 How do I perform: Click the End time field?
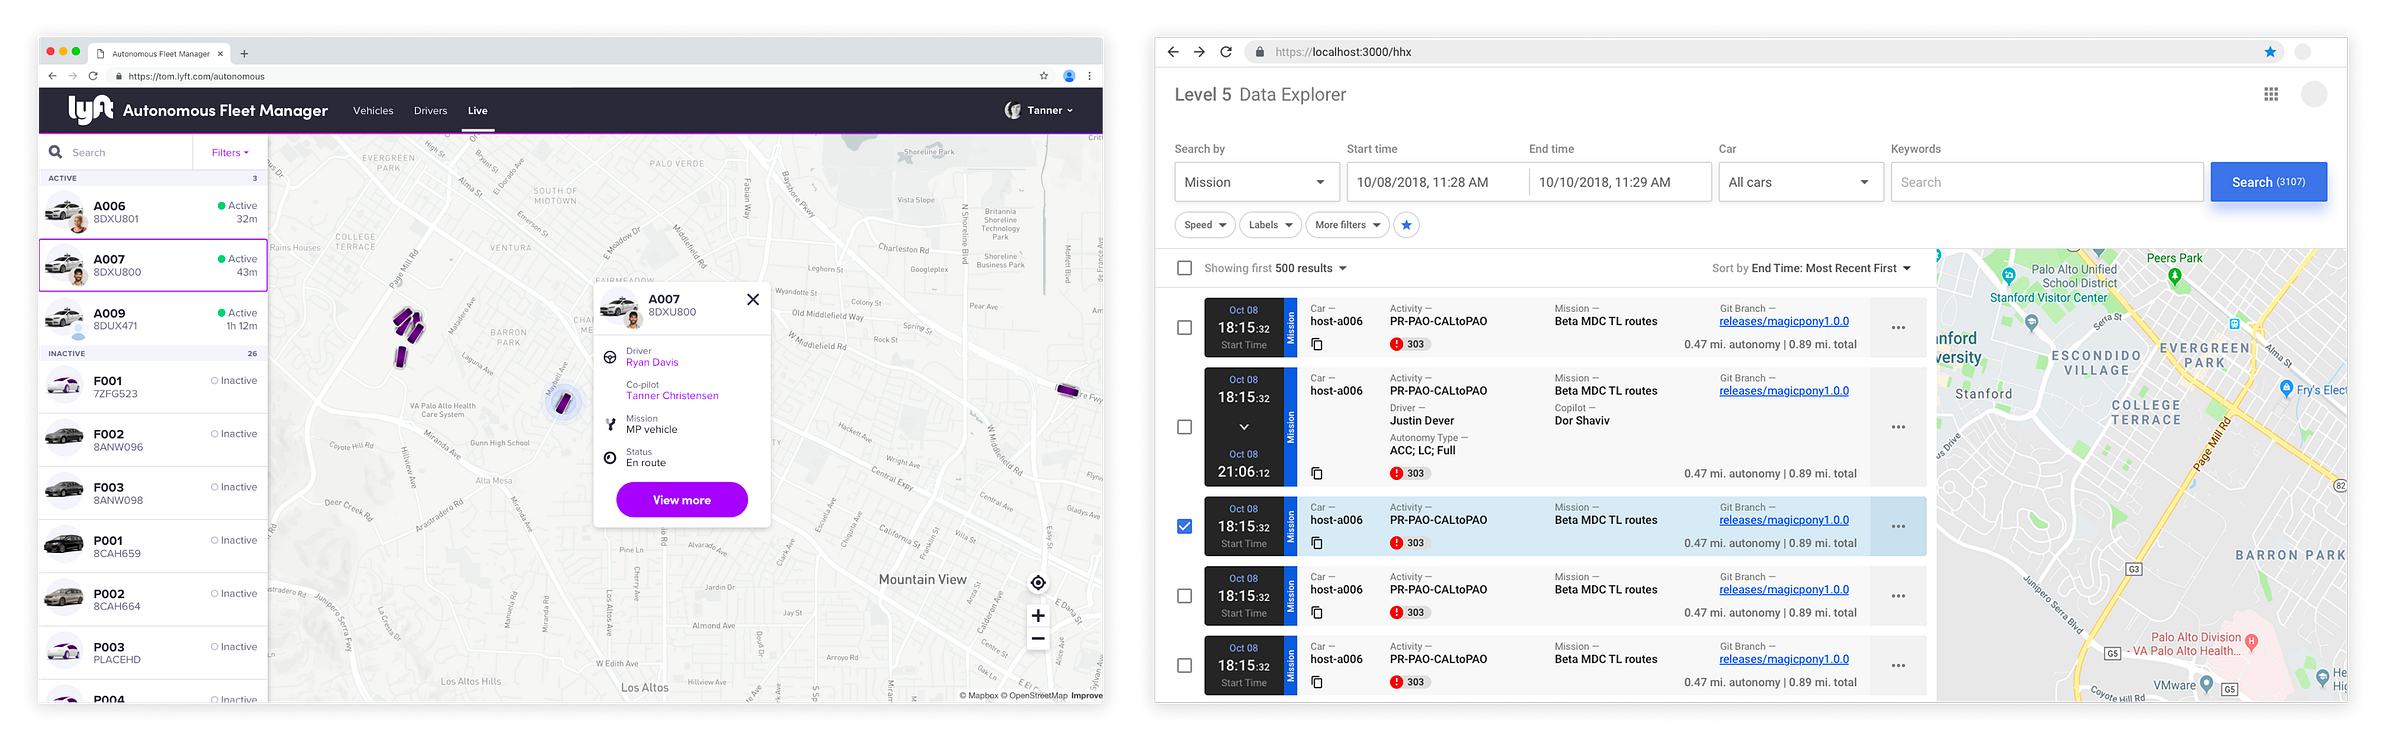click(x=1620, y=182)
